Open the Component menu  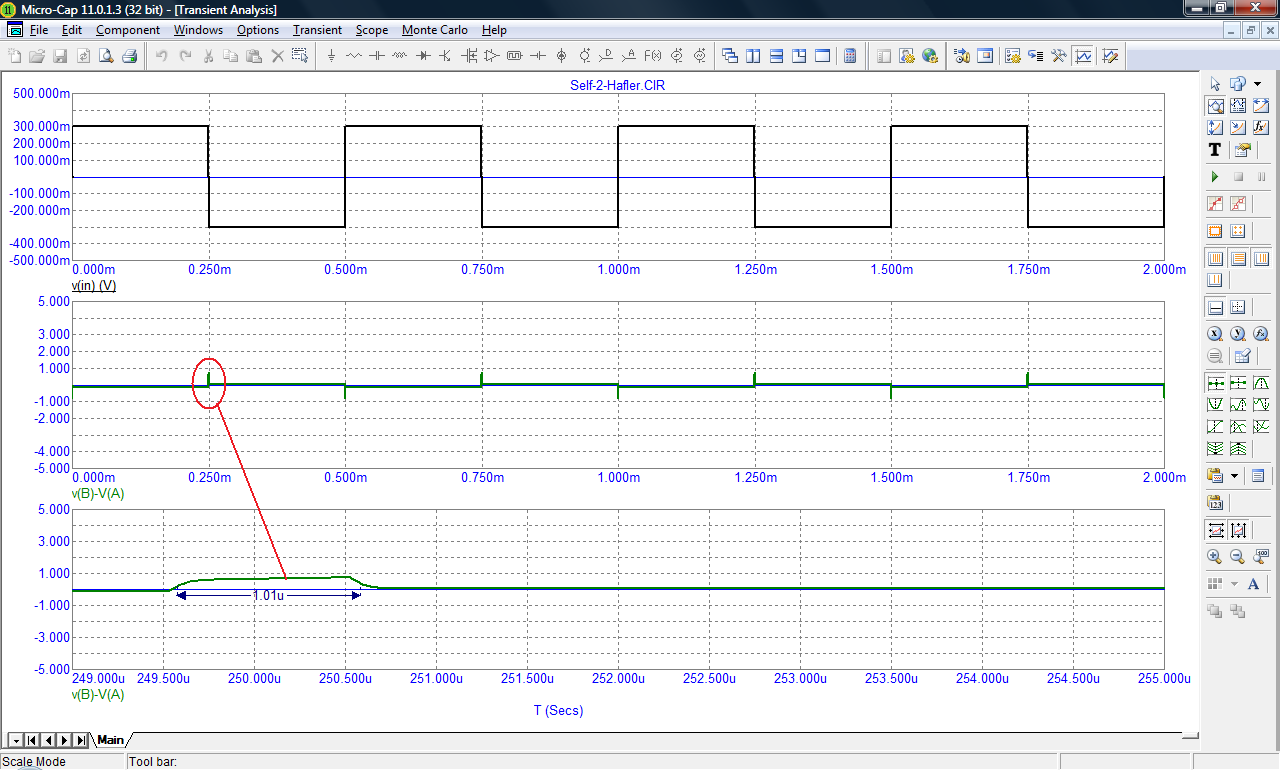127,30
